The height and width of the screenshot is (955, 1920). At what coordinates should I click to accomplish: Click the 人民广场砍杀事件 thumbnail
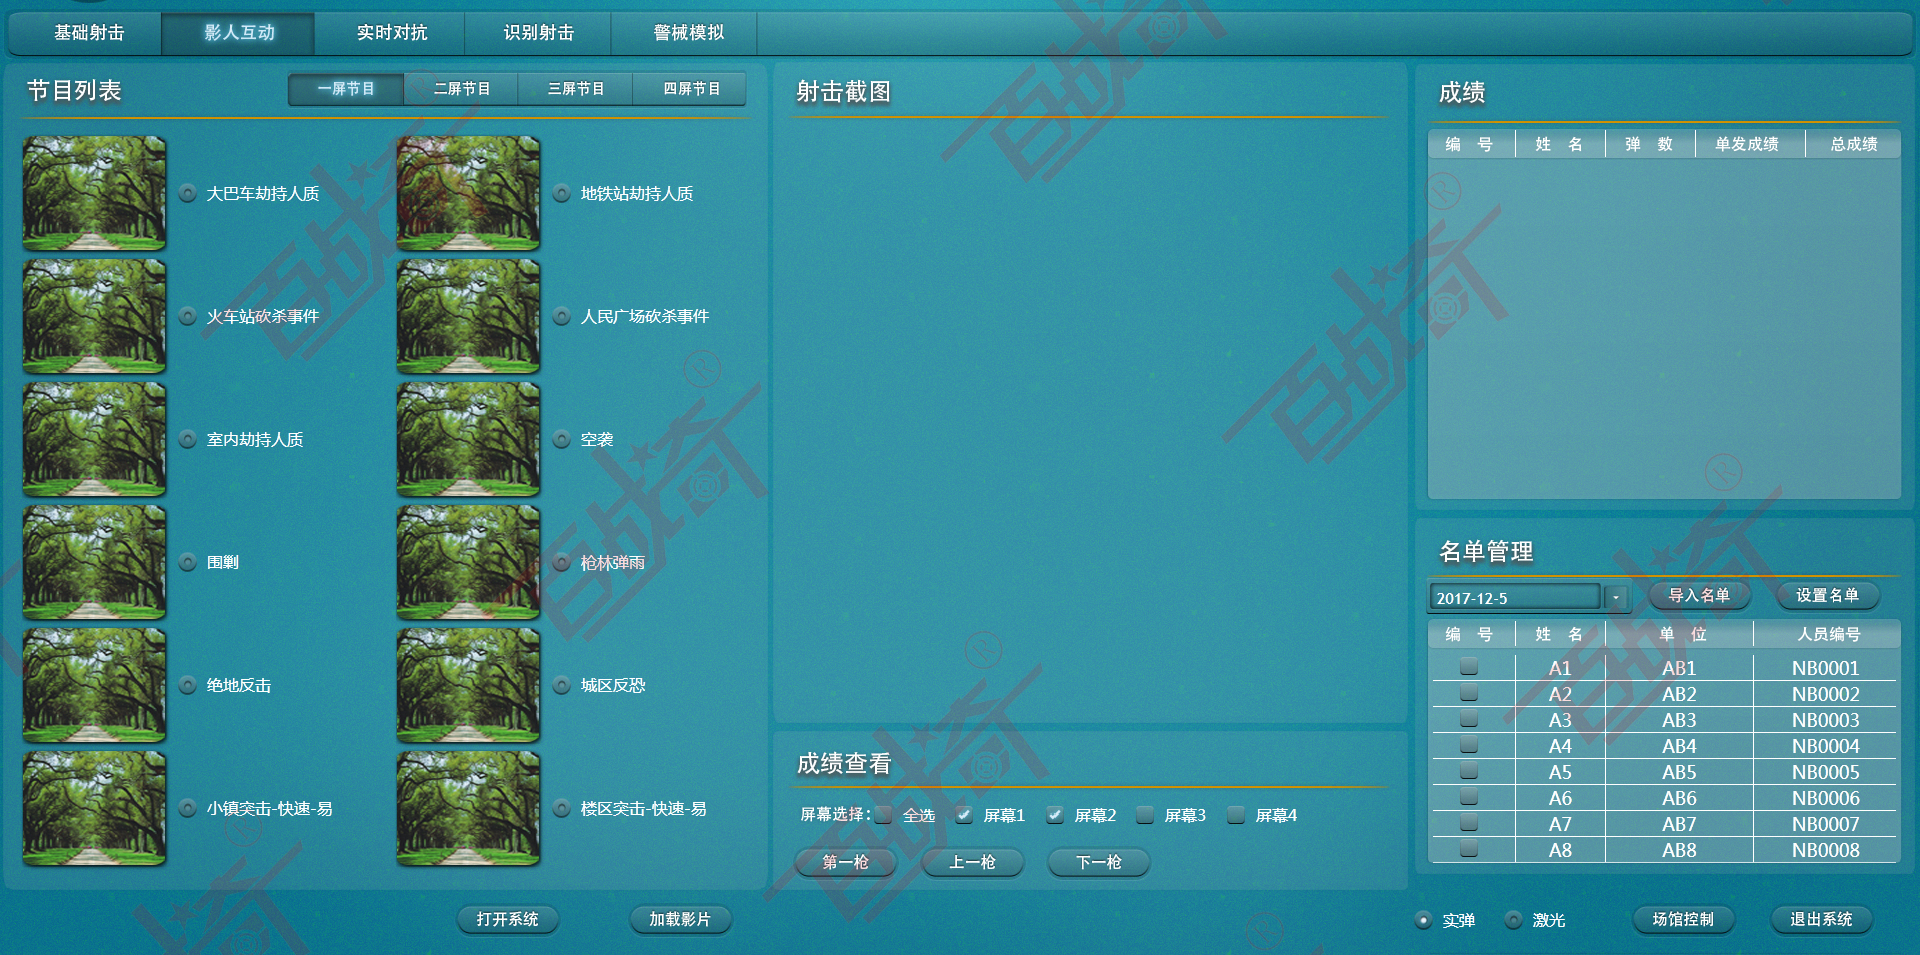point(468,316)
